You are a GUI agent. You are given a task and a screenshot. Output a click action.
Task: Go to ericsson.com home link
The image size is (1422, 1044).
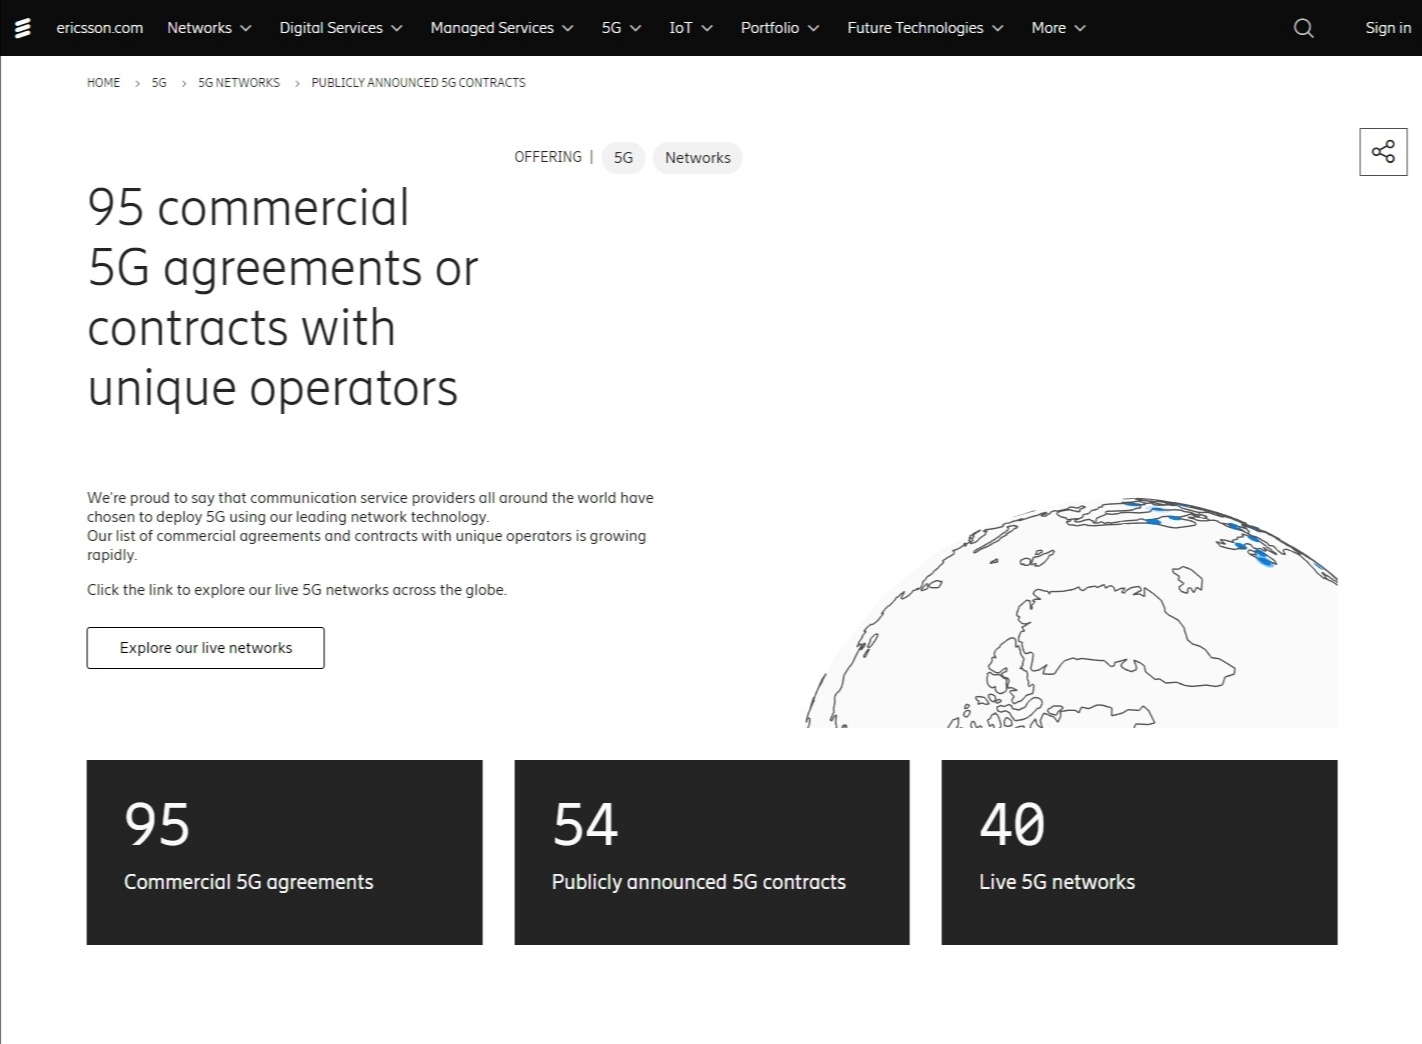(99, 28)
